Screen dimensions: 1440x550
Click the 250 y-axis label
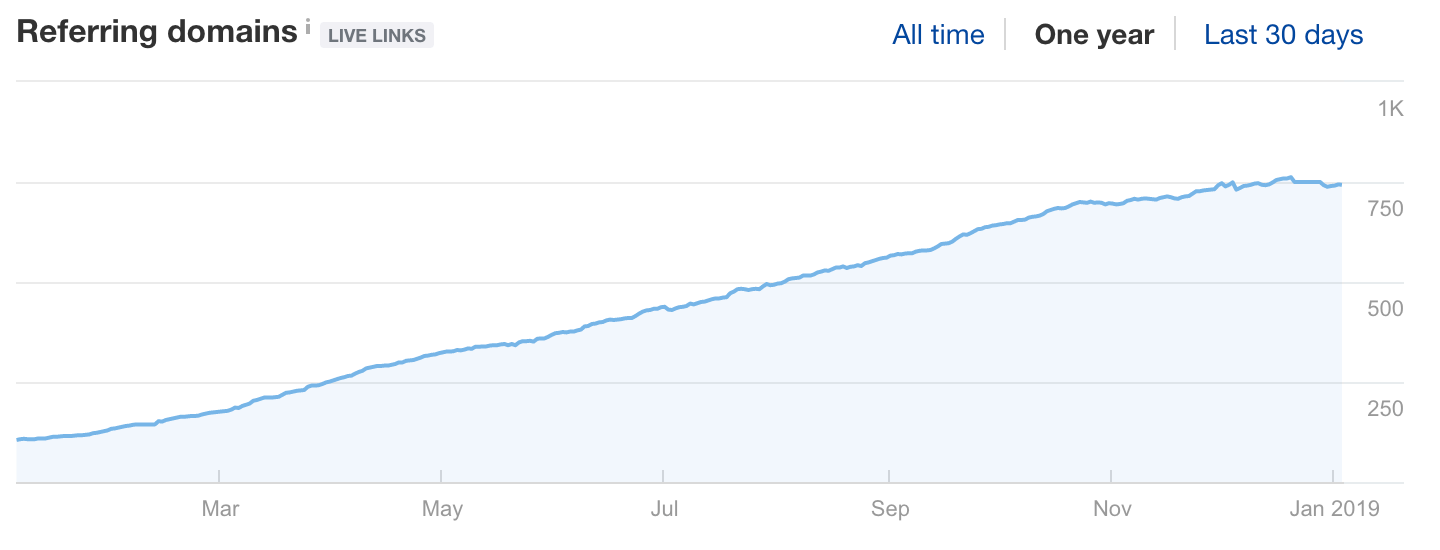[1386, 409]
